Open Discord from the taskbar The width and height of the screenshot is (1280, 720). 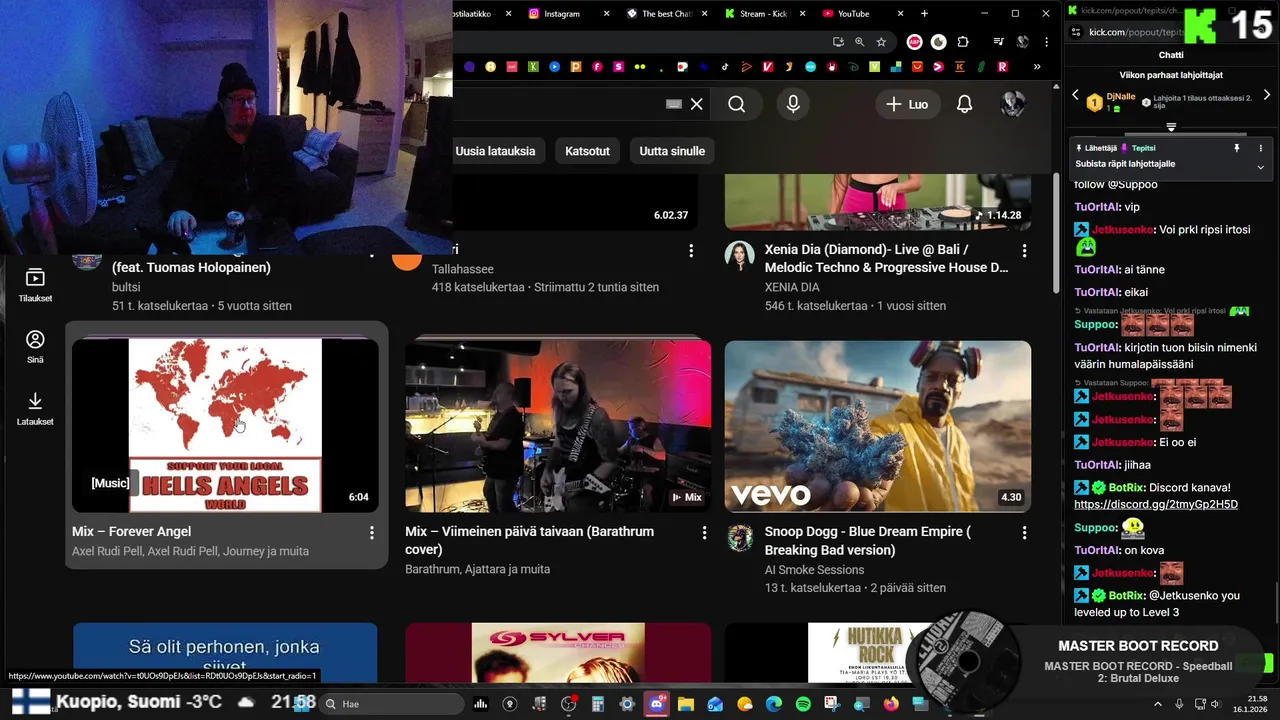click(x=657, y=704)
